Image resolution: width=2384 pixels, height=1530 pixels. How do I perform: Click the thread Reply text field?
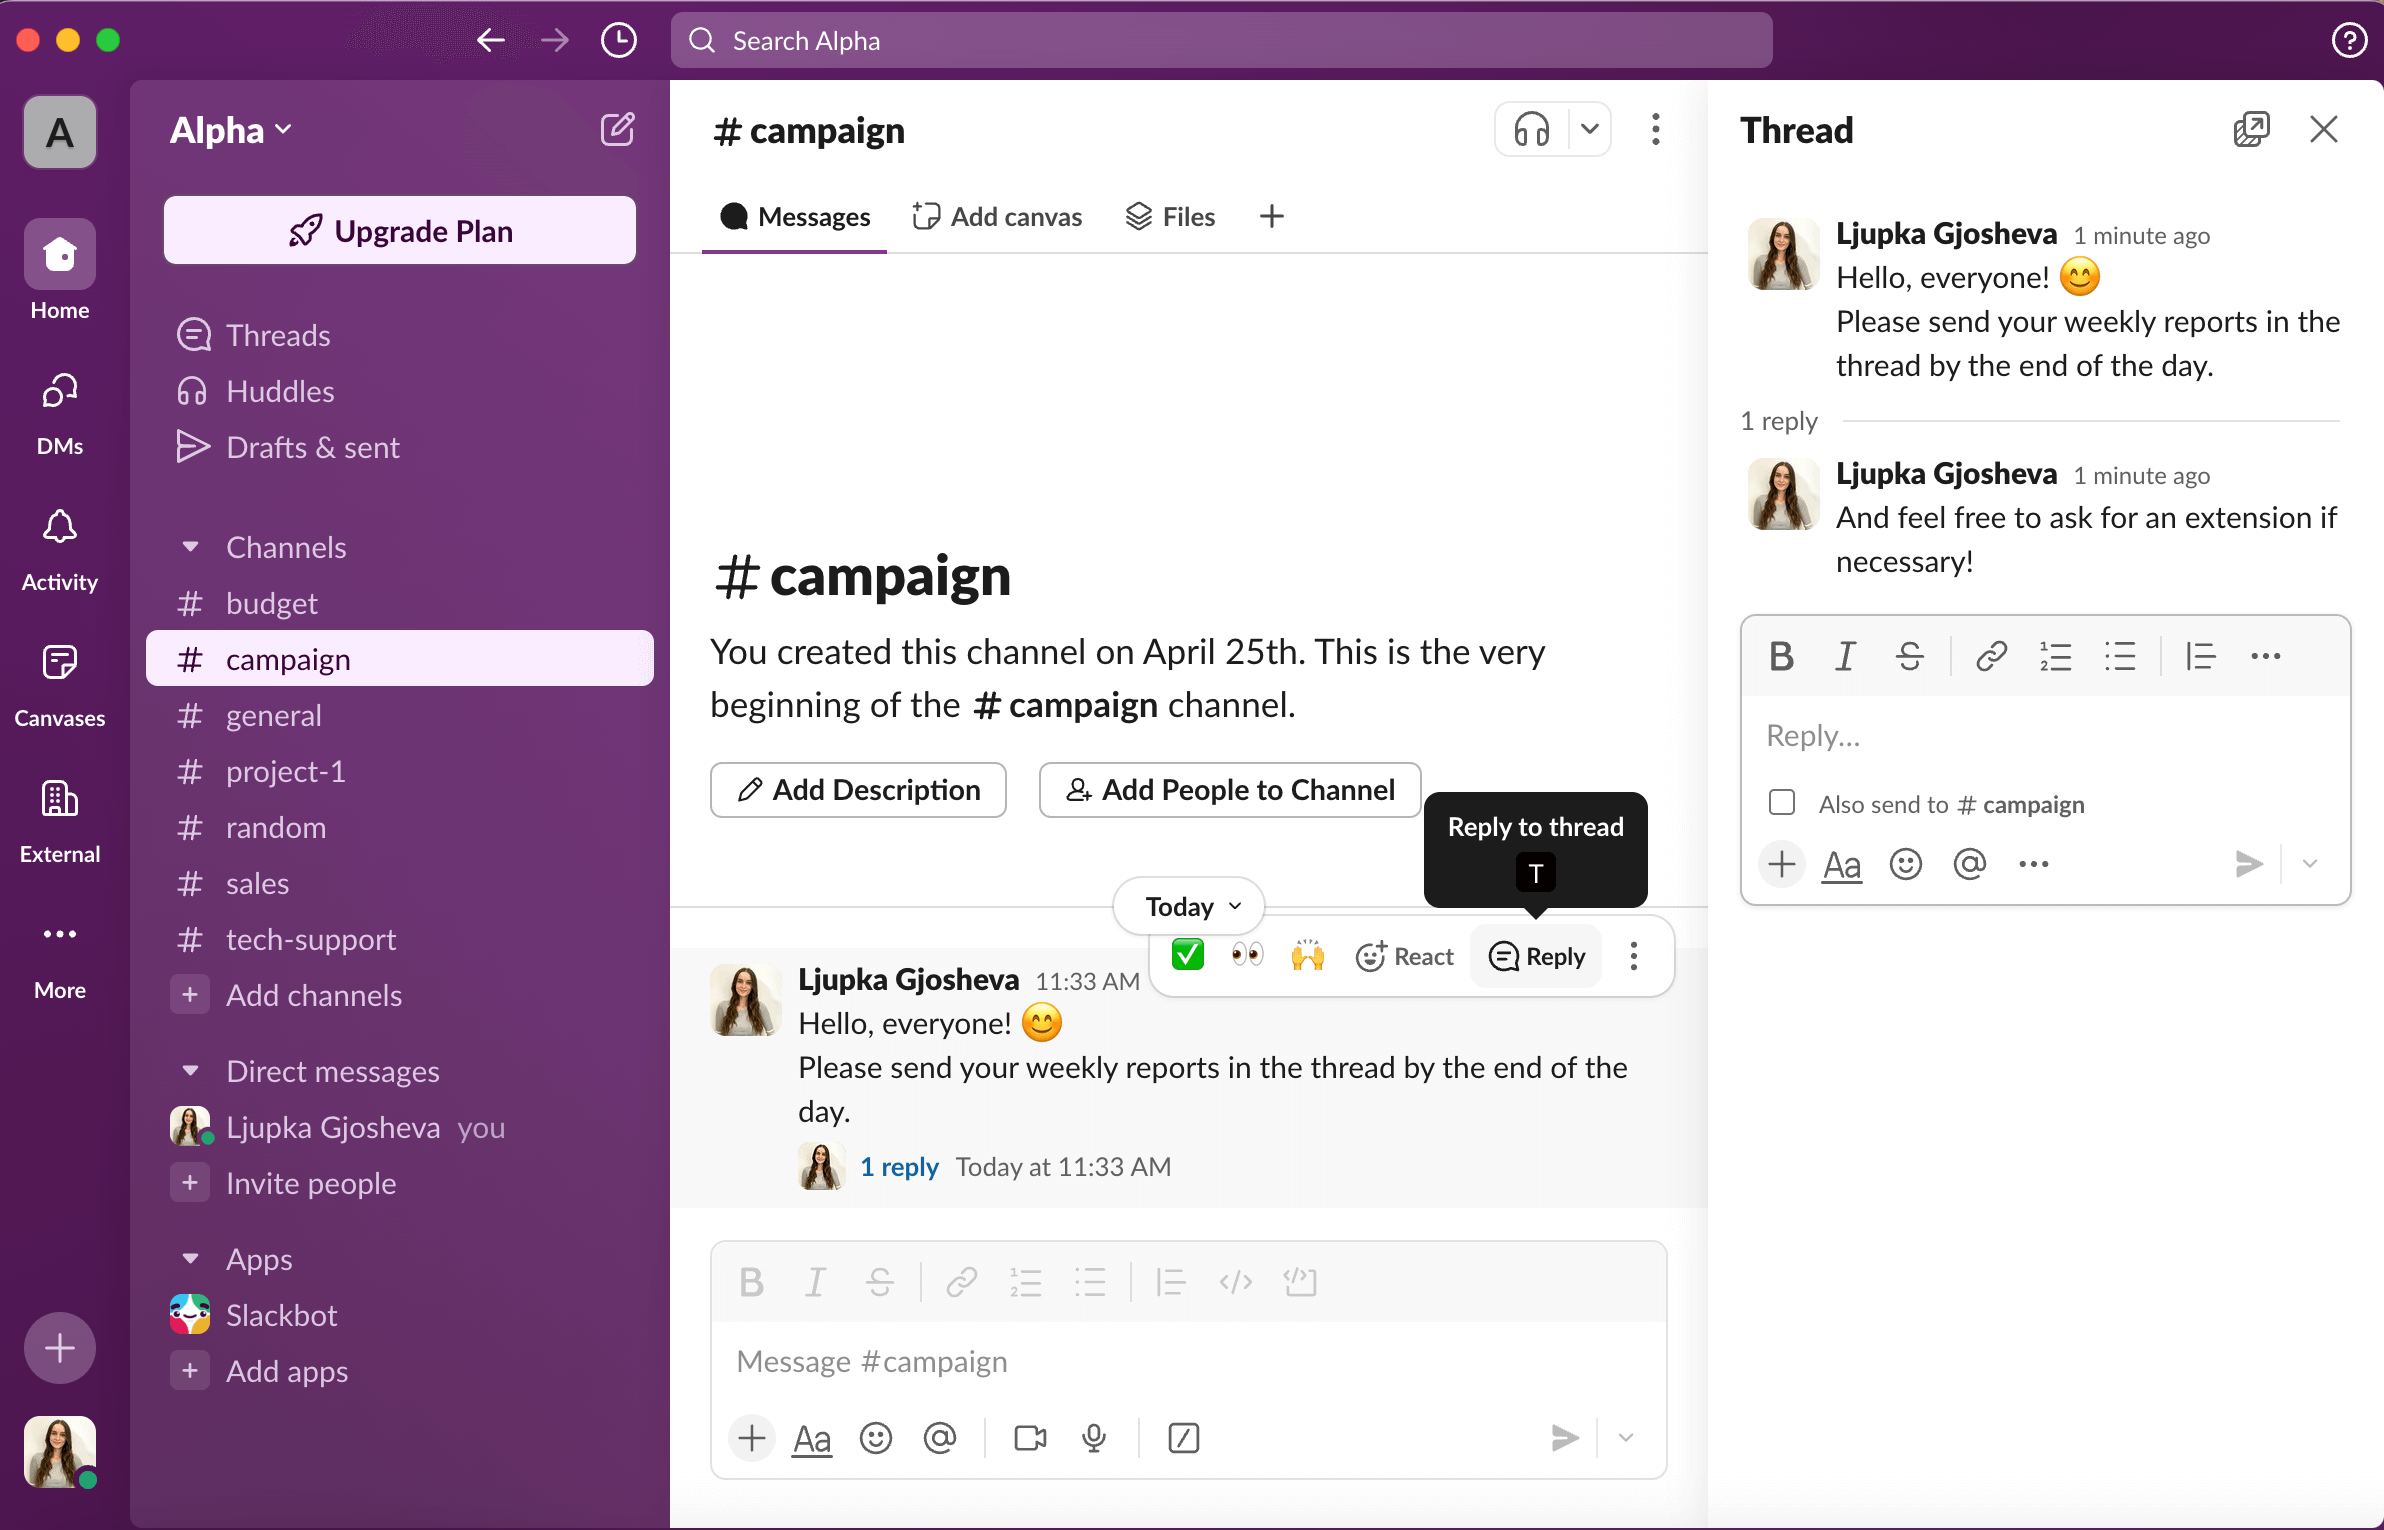tap(2045, 736)
